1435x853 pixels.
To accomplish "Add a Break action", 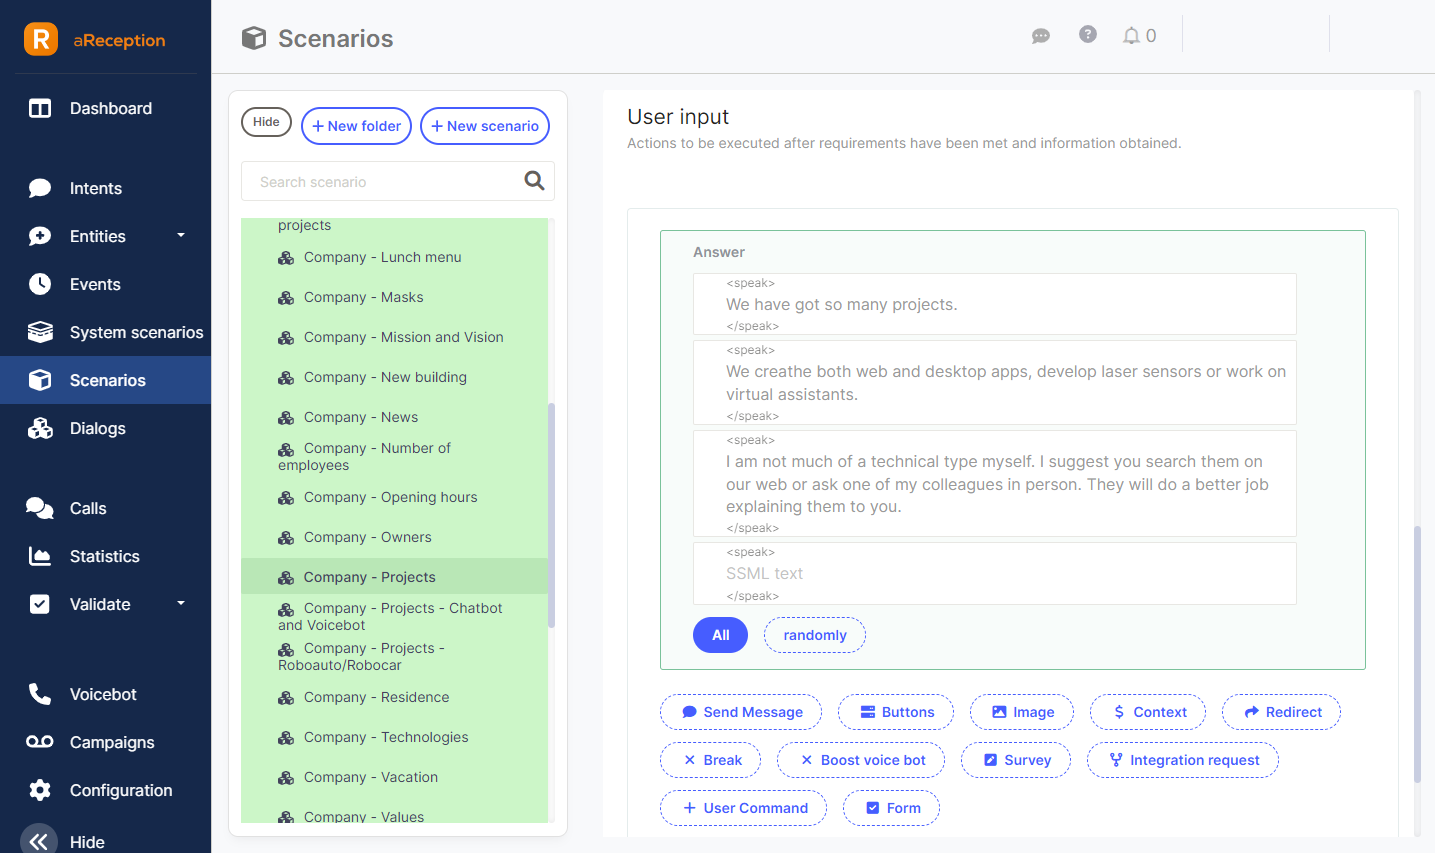I will [x=710, y=760].
